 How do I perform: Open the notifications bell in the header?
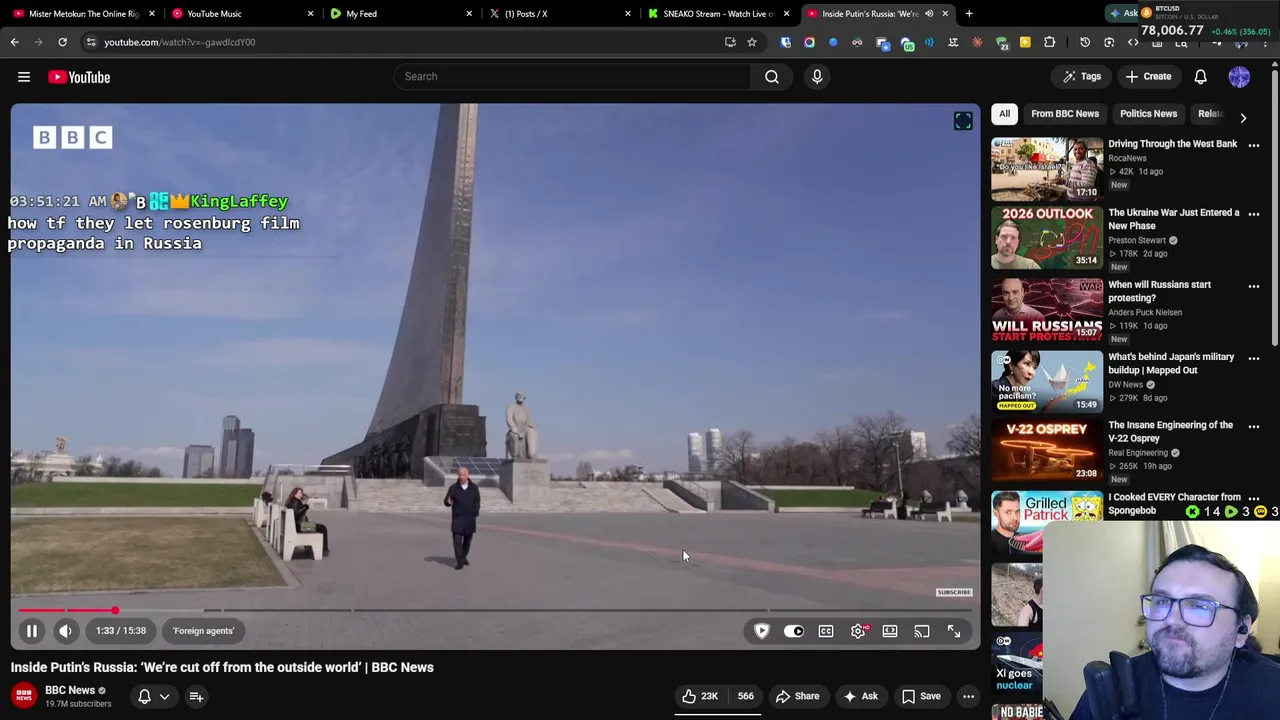tap(1200, 76)
